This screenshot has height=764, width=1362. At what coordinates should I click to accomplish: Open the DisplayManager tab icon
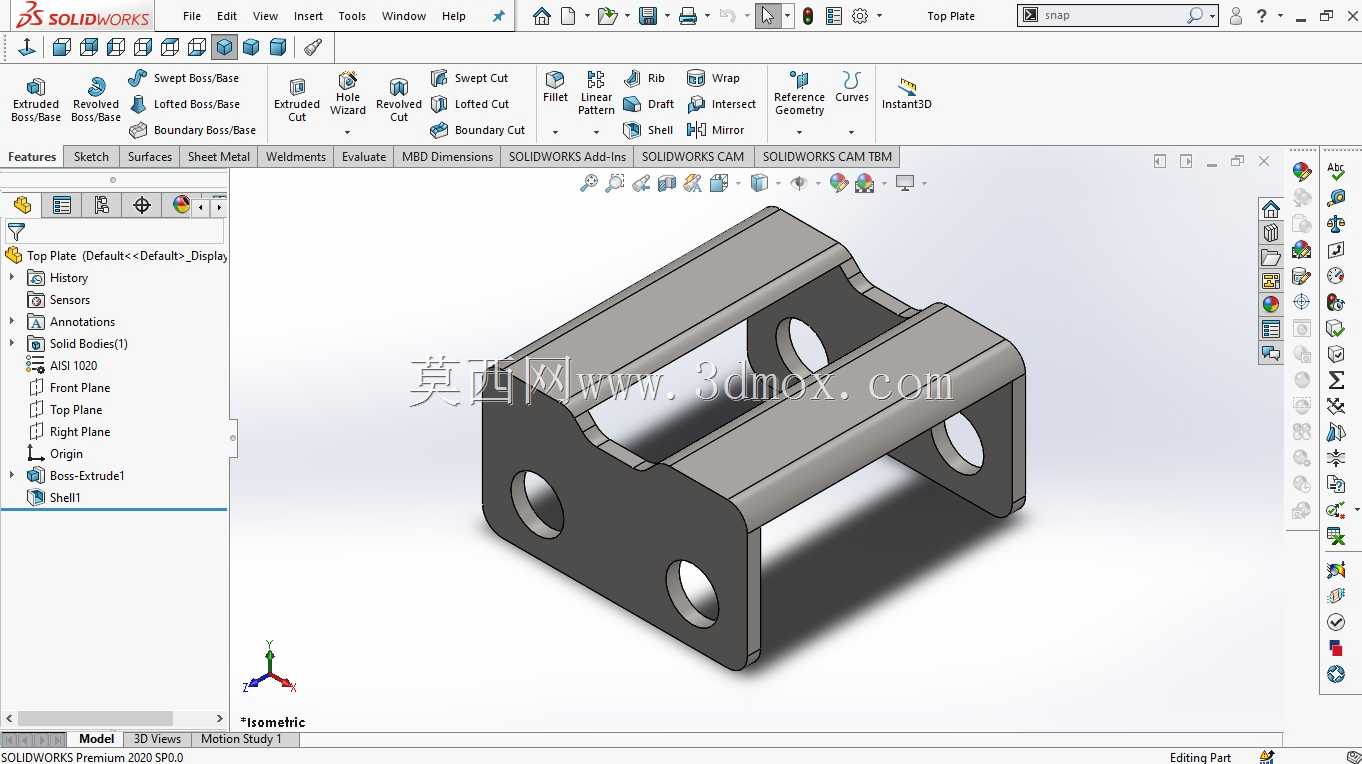181,205
